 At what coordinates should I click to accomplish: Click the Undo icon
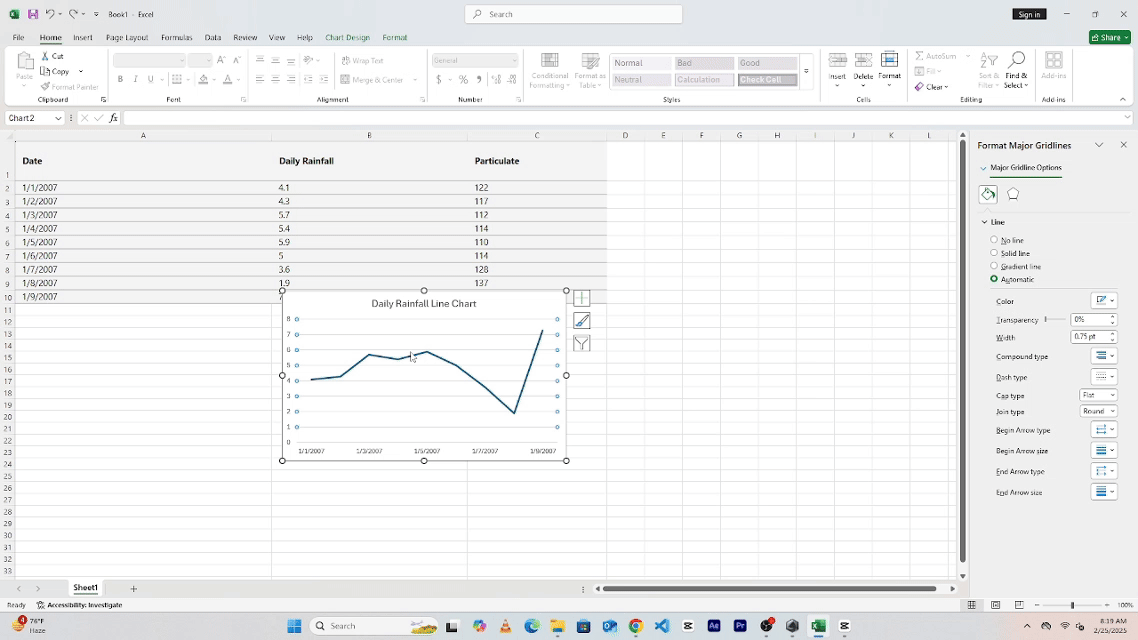pos(50,14)
